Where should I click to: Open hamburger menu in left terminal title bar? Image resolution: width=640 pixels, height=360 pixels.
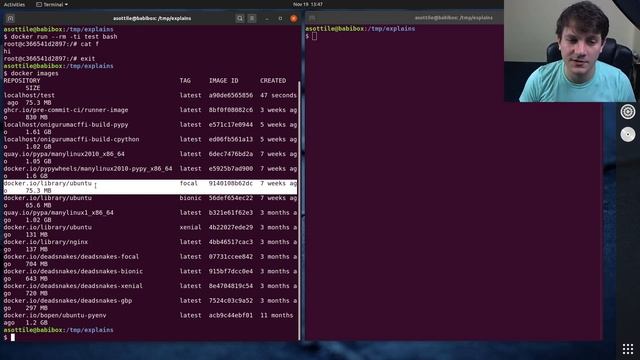tap(252, 18)
